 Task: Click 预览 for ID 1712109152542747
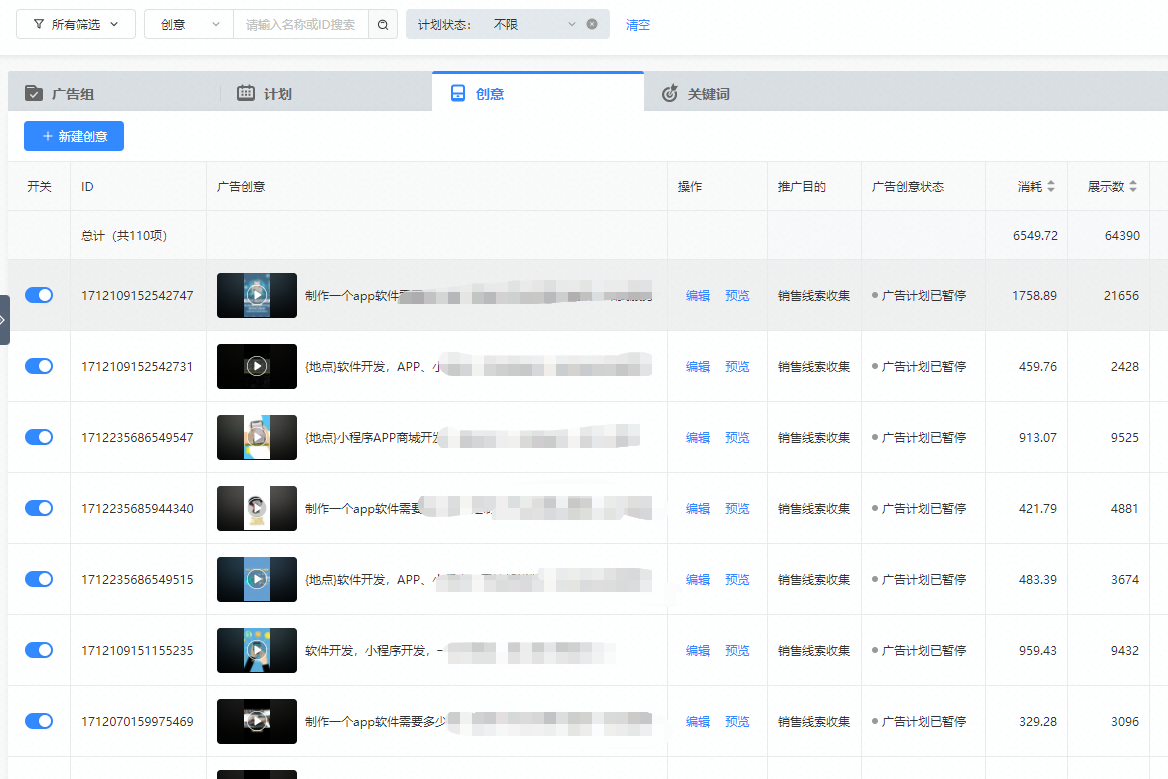pos(737,296)
